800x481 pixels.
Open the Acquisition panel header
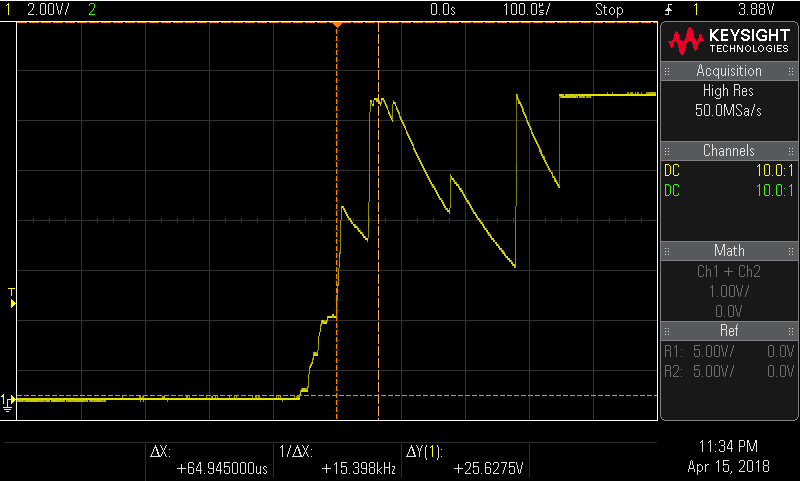[x=728, y=71]
